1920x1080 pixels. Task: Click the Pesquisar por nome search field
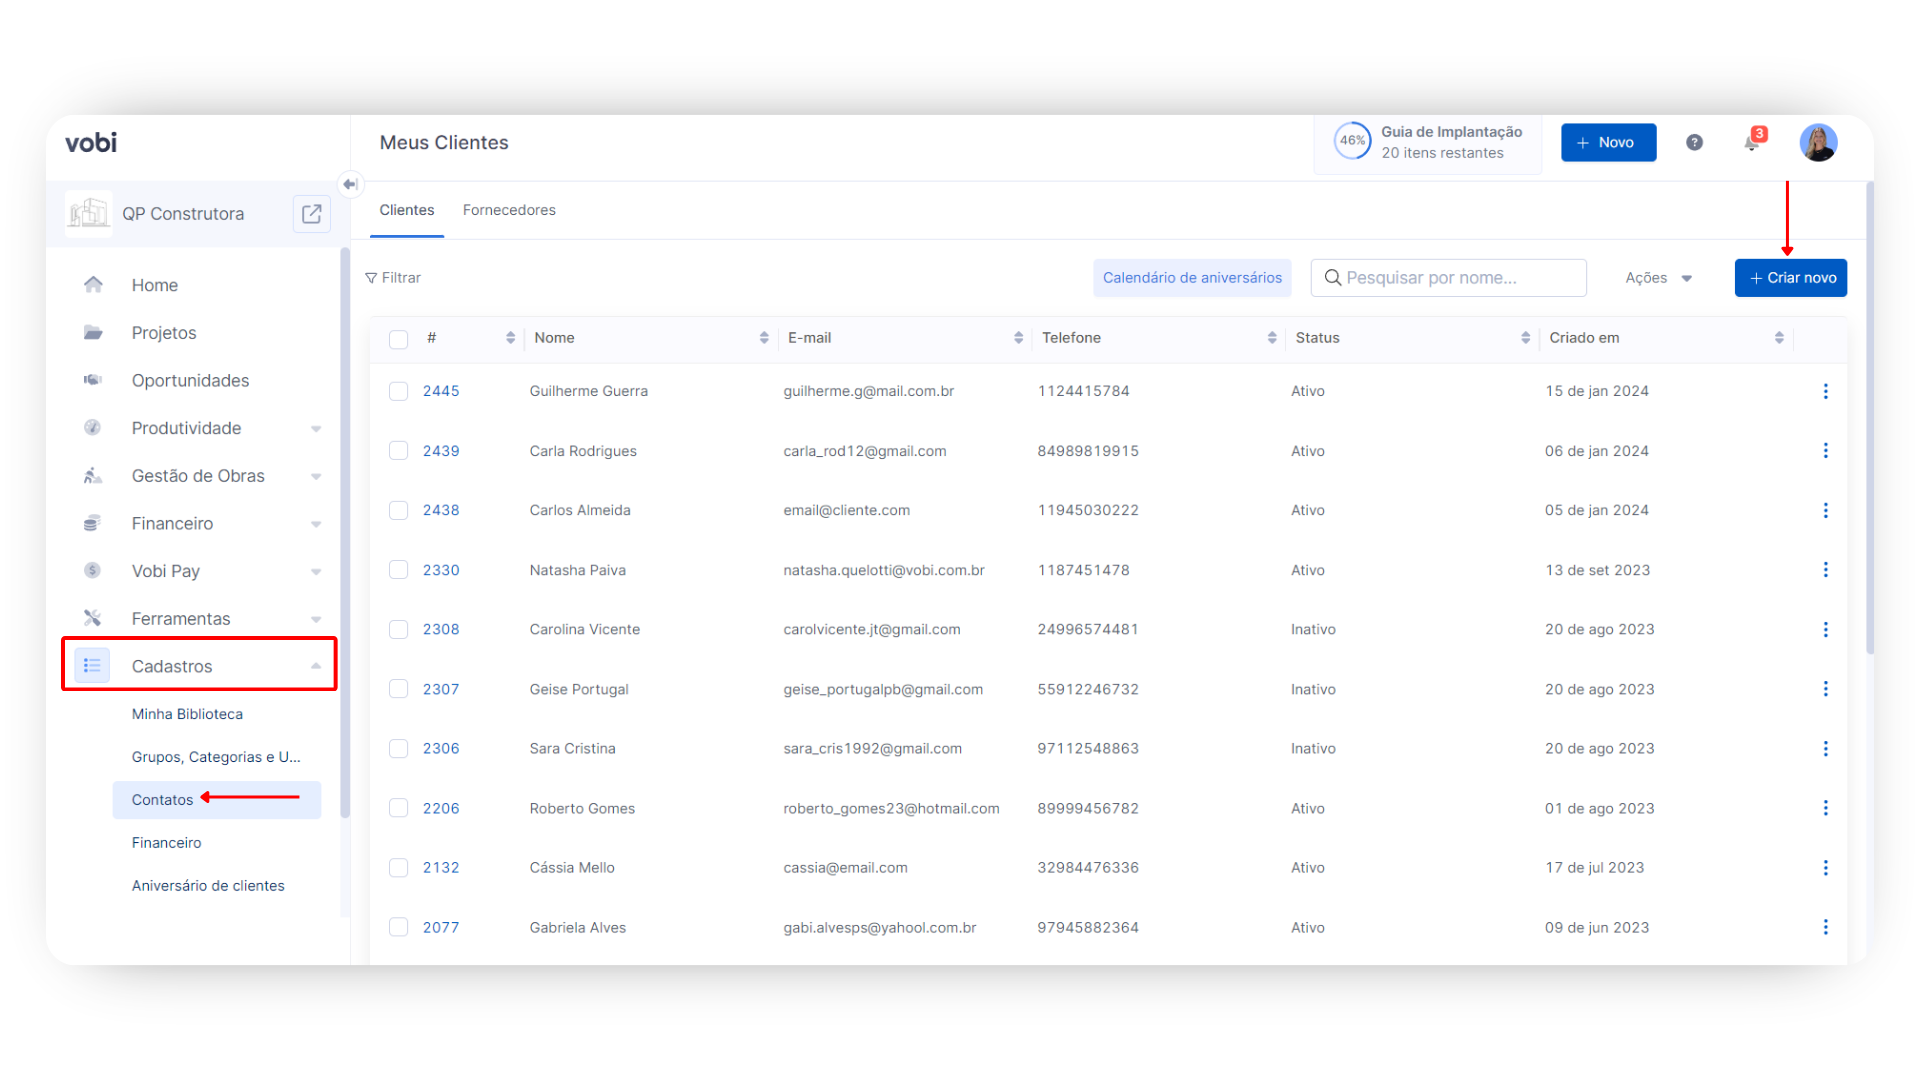pos(1450,278)
